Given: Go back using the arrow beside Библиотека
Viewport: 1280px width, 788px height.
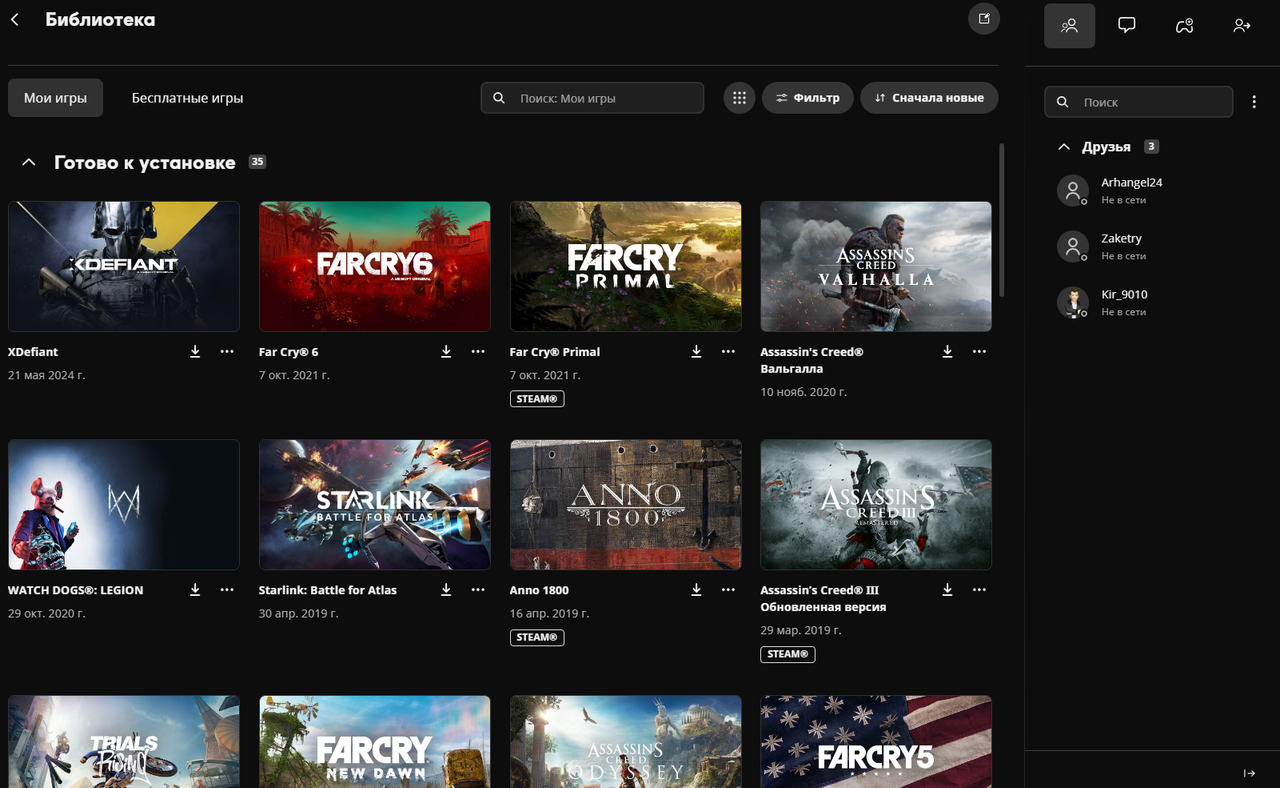Looking at the screenshot, I should click(15, 19).
